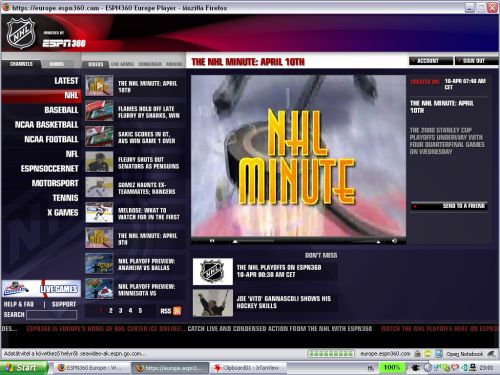Click the NHL shield logo in the header
The width and height of the screenshot is (500, 375).
pos(21,33)
